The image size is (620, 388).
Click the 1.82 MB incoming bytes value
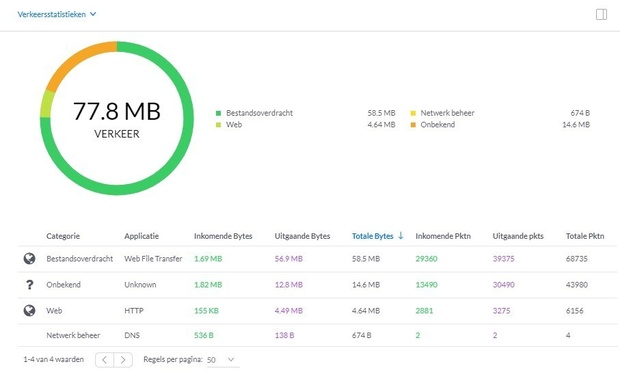(208, 285)
